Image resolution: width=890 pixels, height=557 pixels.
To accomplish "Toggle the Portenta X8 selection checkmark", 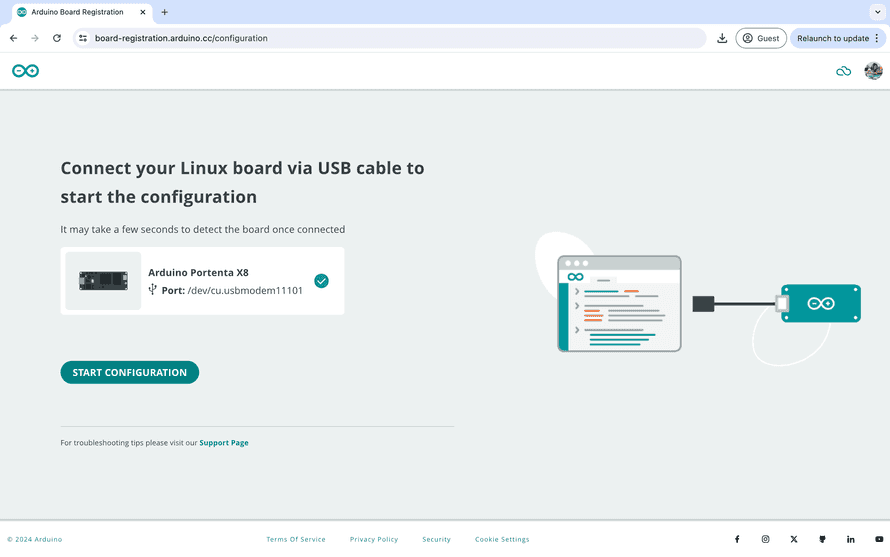I will [321, 281].
